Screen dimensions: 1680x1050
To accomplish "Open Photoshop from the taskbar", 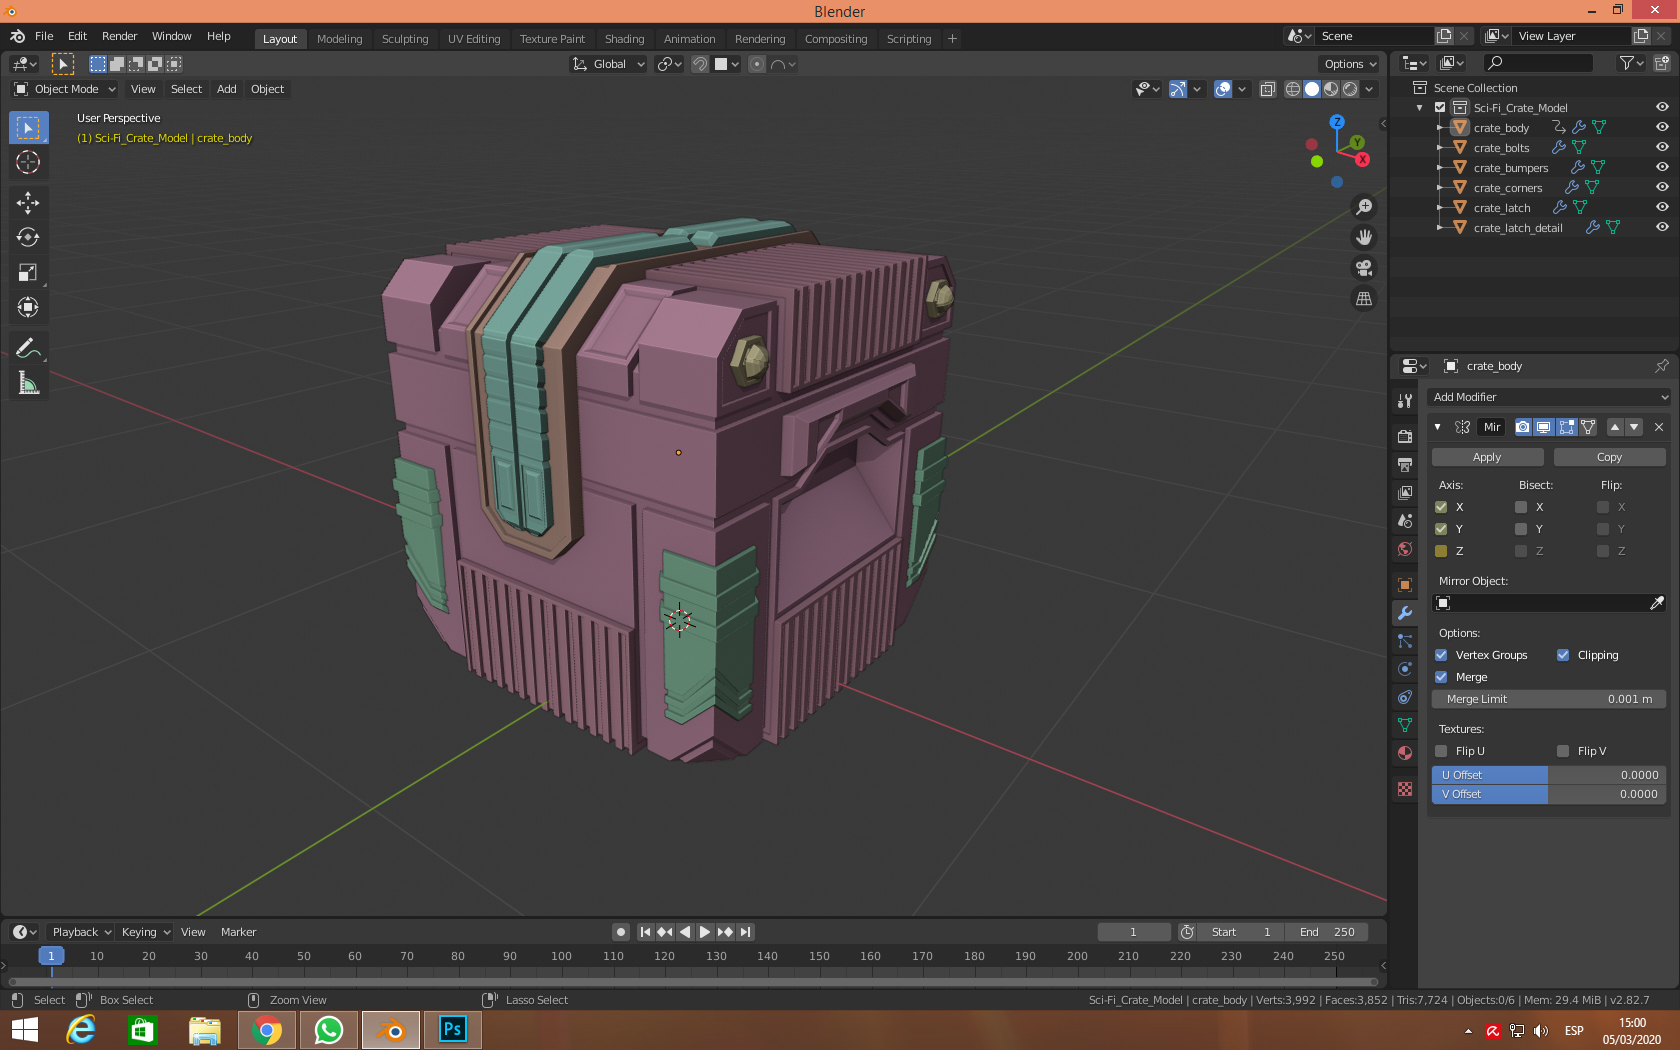I will pos(453,1029).
